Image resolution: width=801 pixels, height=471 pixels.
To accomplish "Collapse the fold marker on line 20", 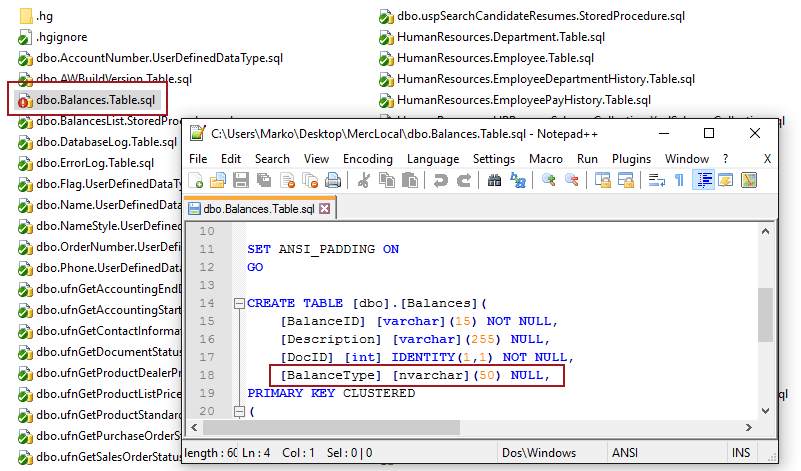I will (239, 411).
